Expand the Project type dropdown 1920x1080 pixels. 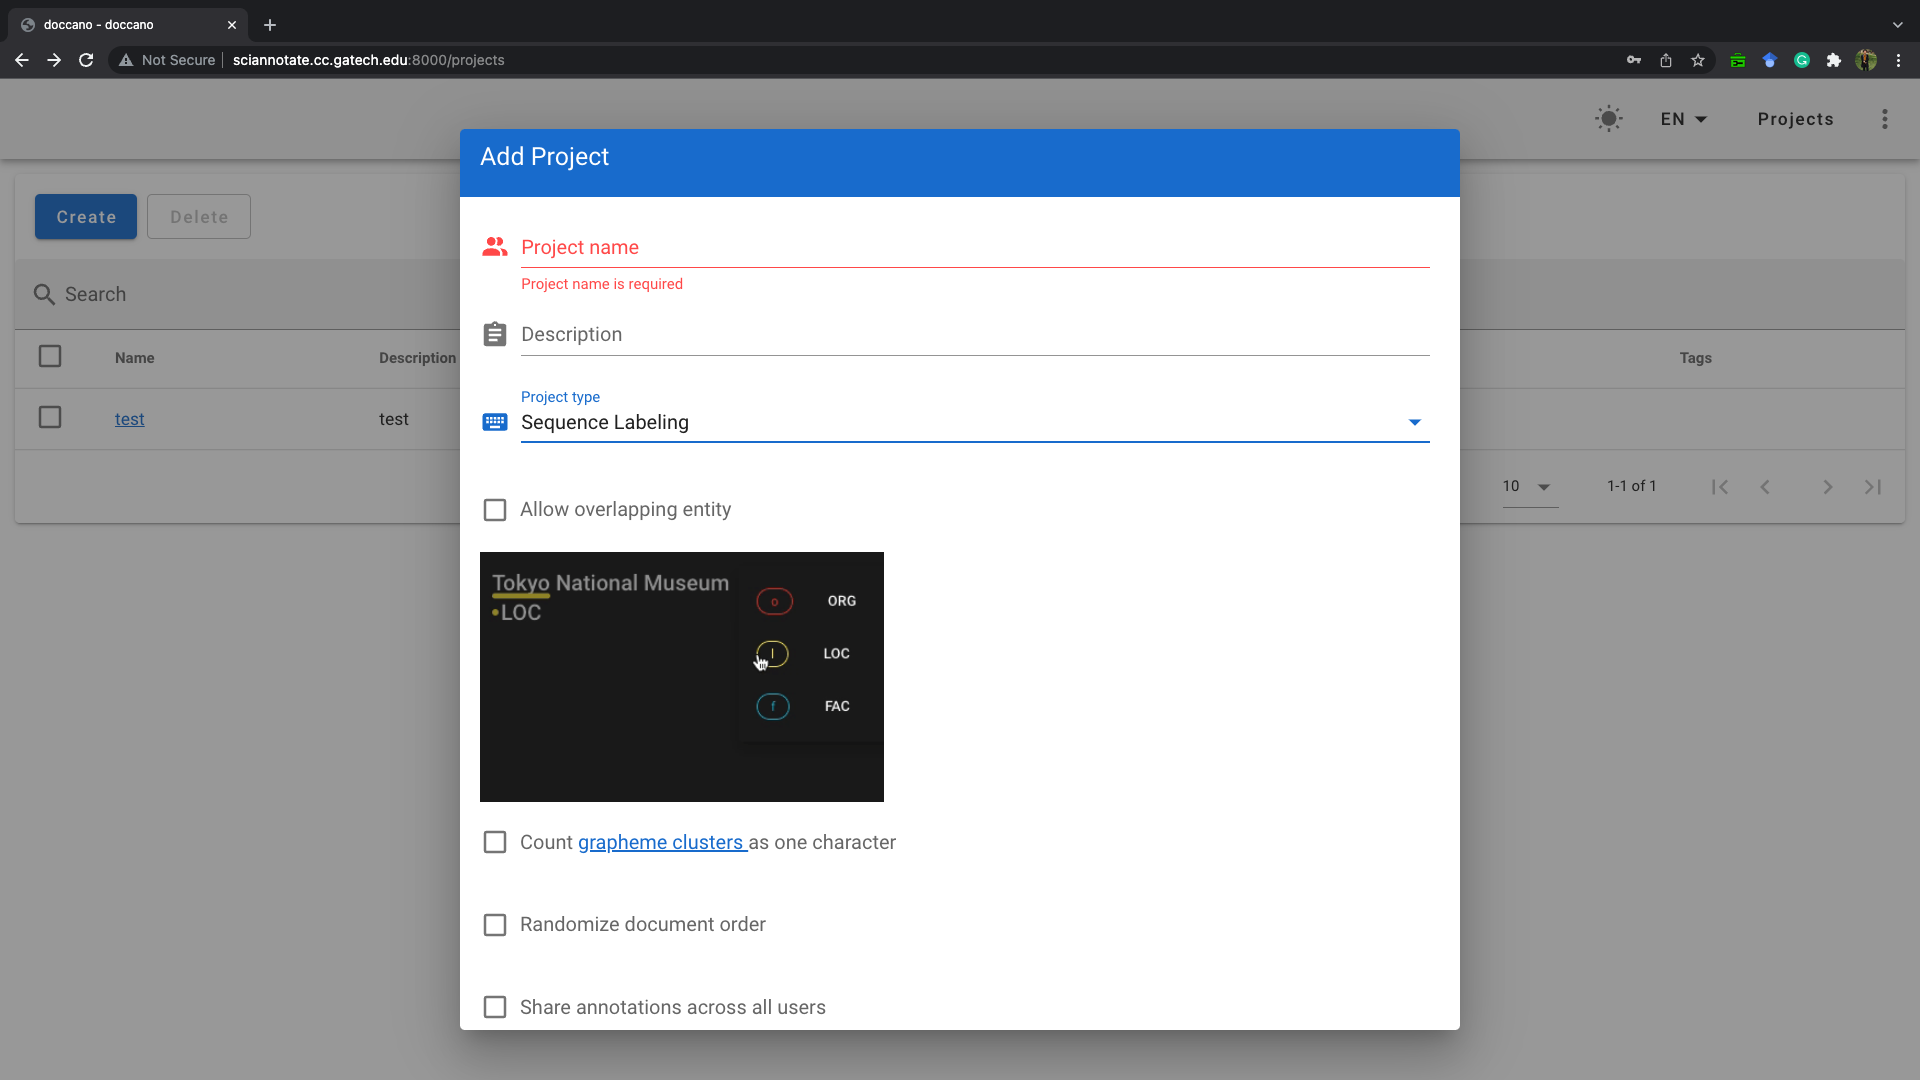coord(1416,422)
